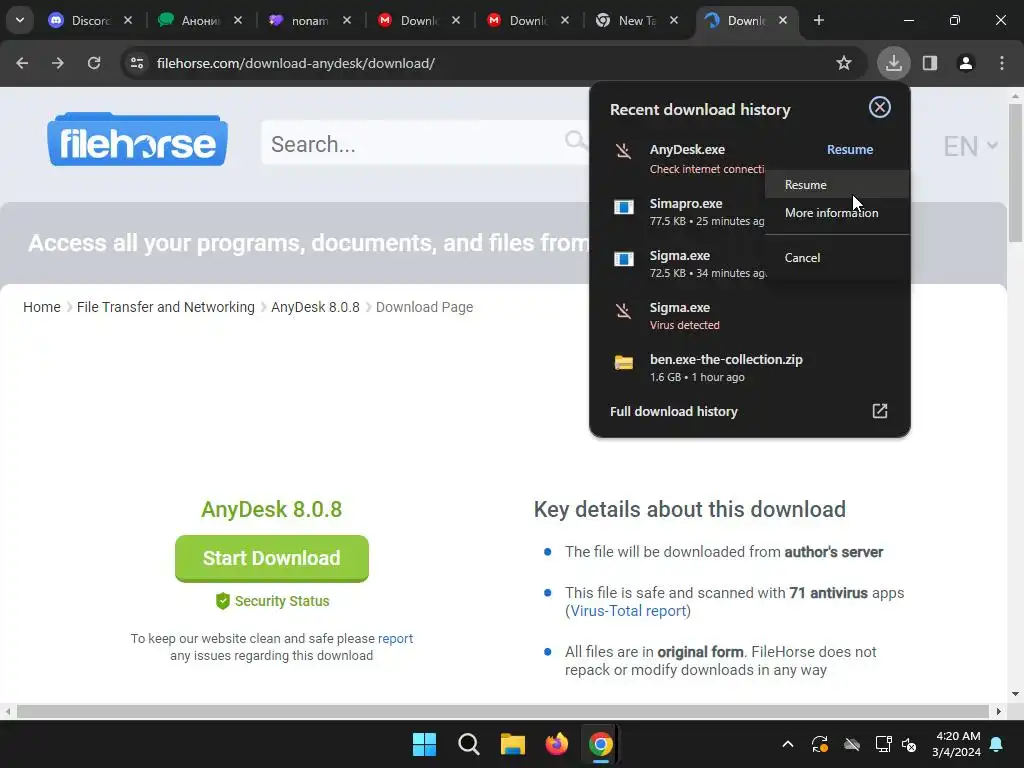The height and width of the screenshot is (768, 1024).
Task: Close the Discord tab
Action: [x=128, y=20]
